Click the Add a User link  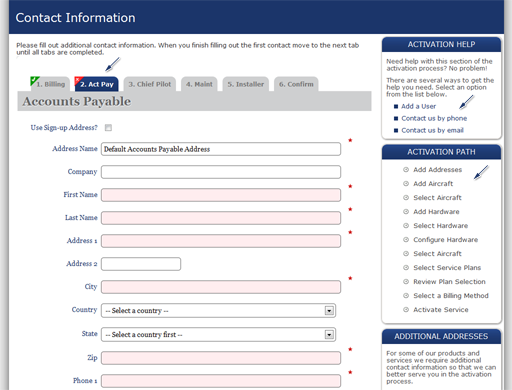click(418, 106)
